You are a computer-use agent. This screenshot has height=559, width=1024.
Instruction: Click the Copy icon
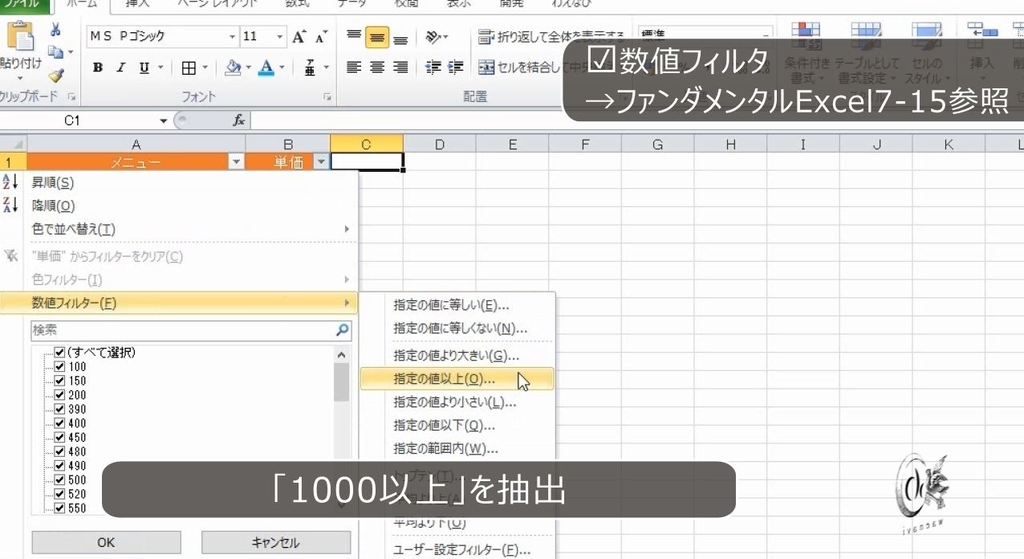pyautogui.click(x=56, y=52)
